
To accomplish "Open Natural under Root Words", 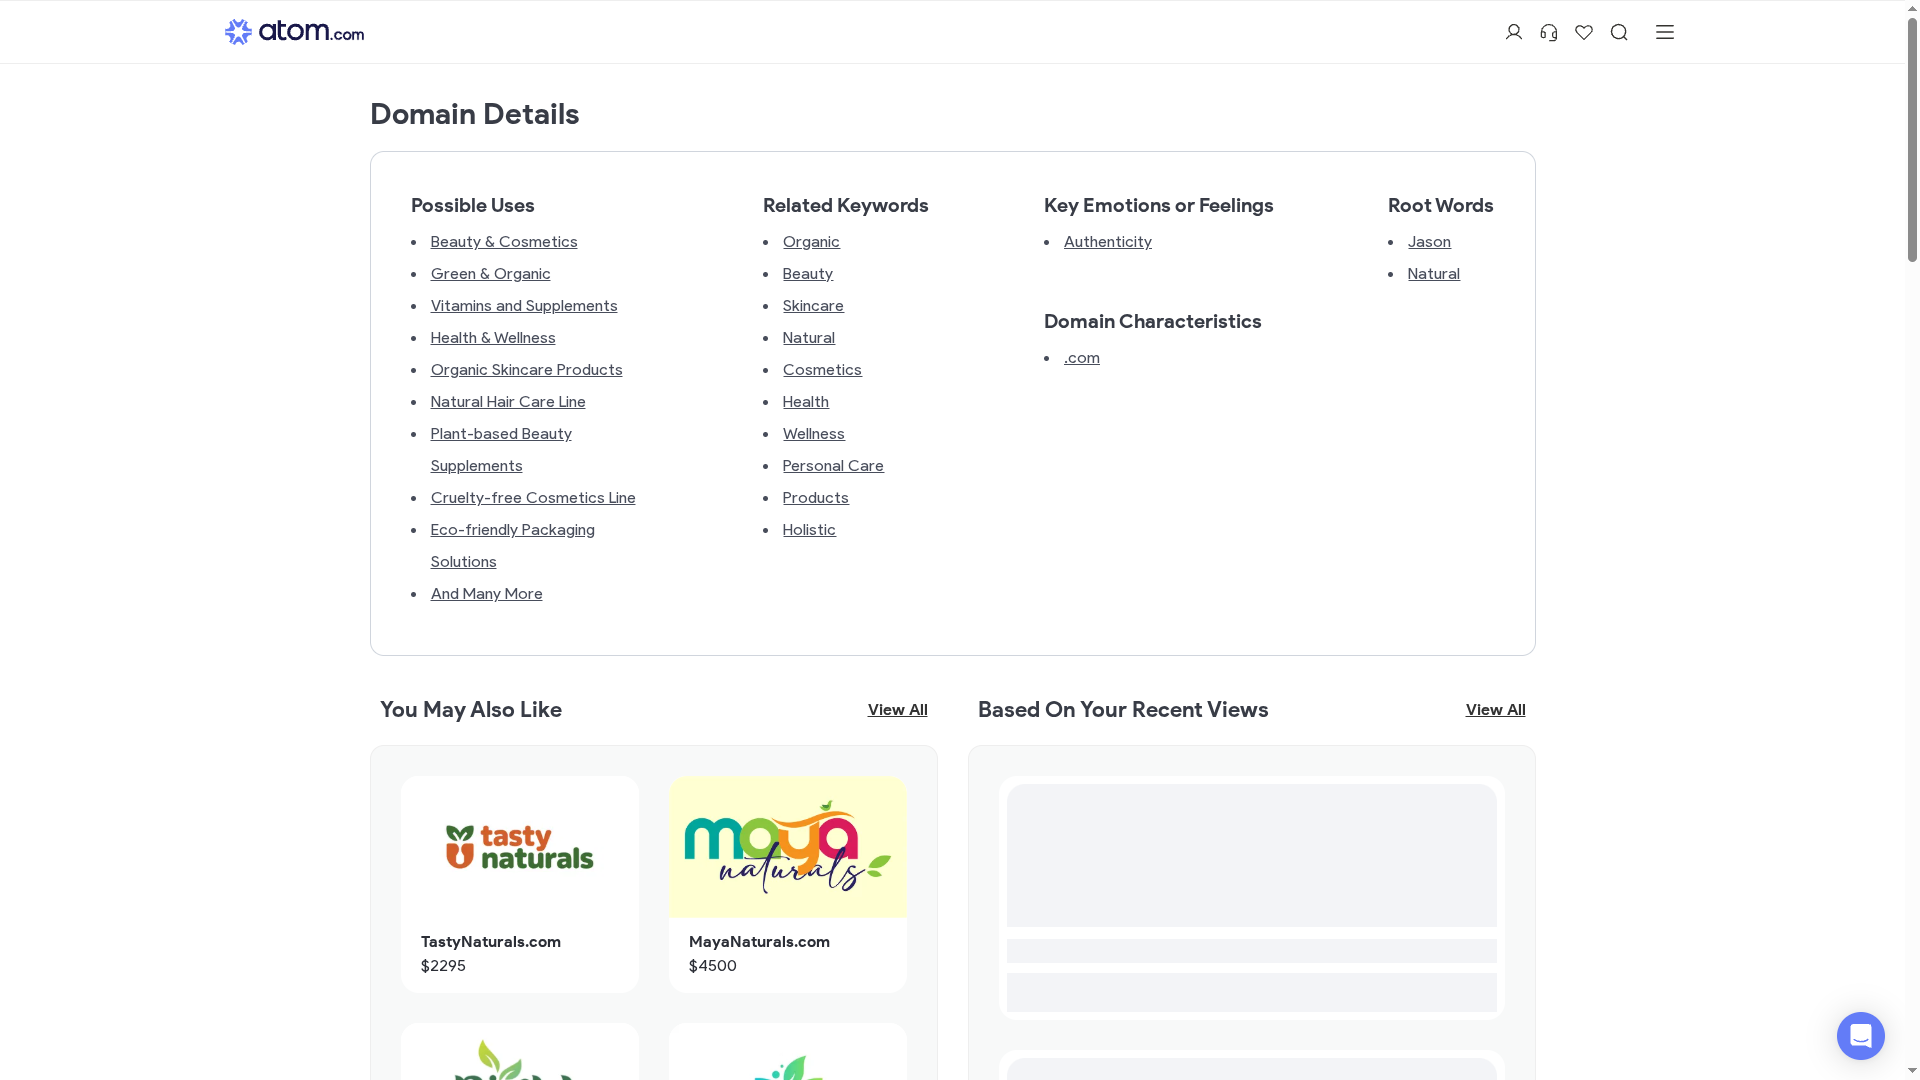I will coord(1434,274).
